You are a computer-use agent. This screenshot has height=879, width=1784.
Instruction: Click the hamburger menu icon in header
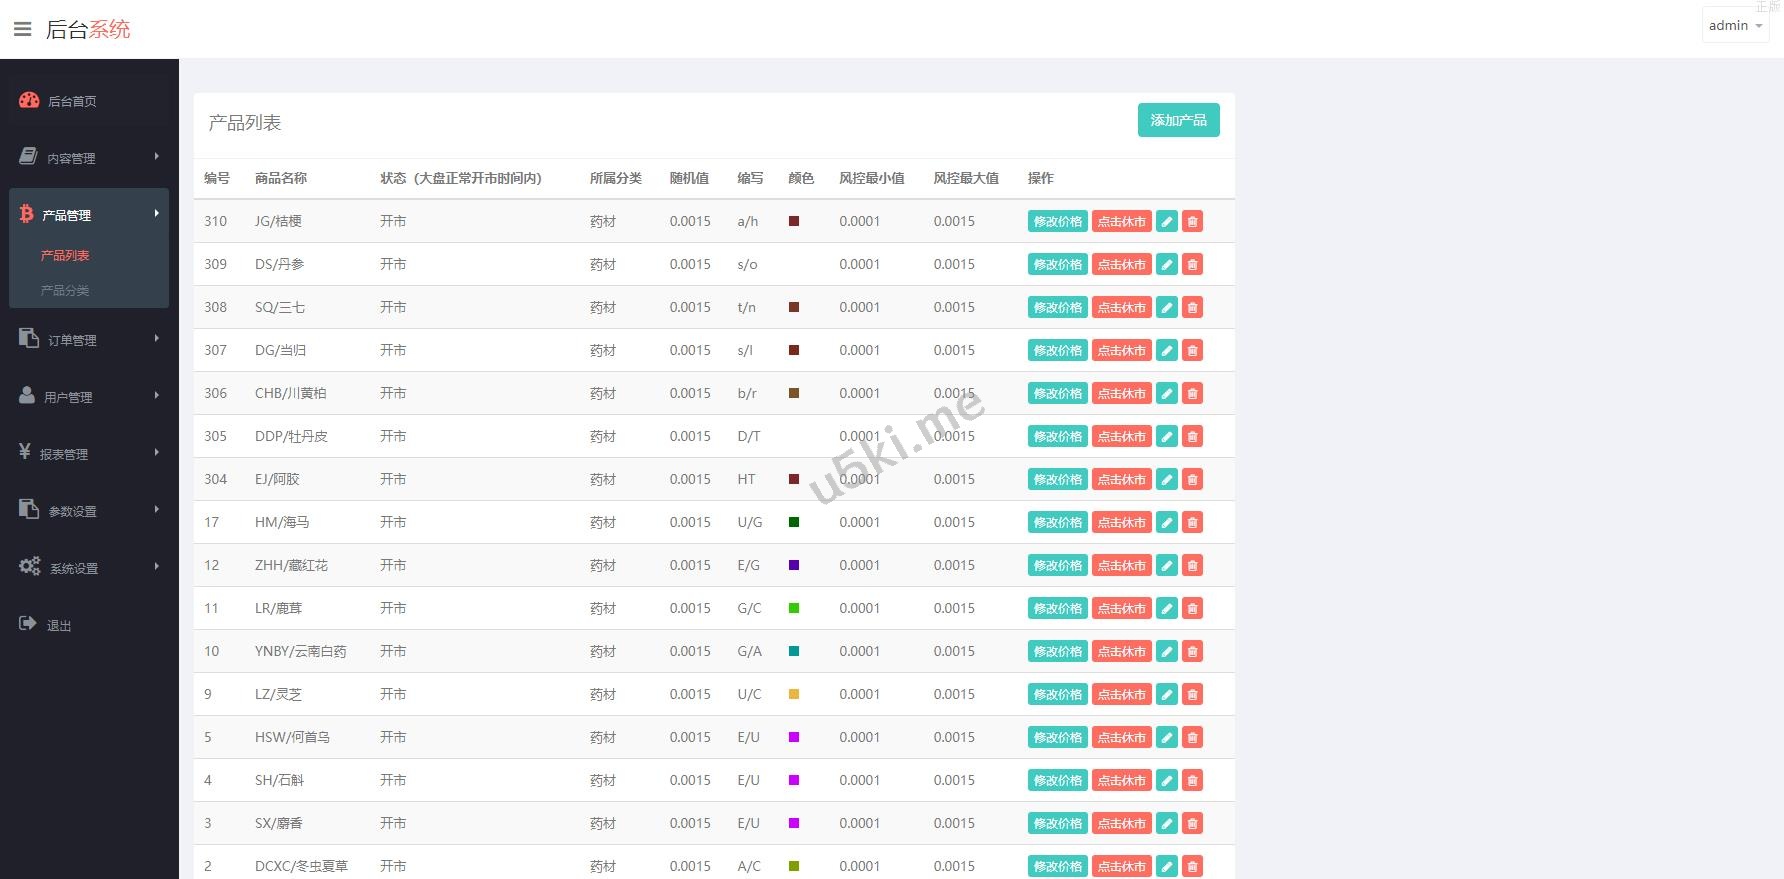click(x=22, y=29)
